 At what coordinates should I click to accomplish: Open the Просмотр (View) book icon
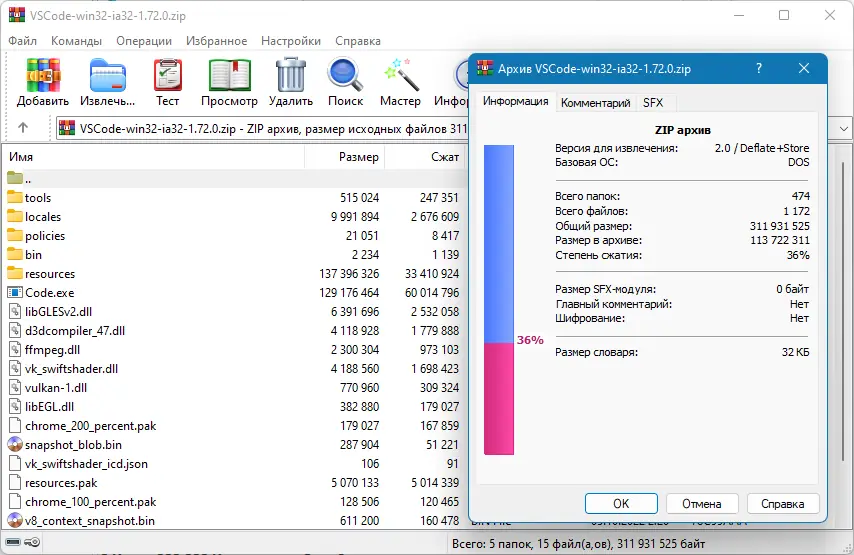pyautogui.click(x=229, y=75)
